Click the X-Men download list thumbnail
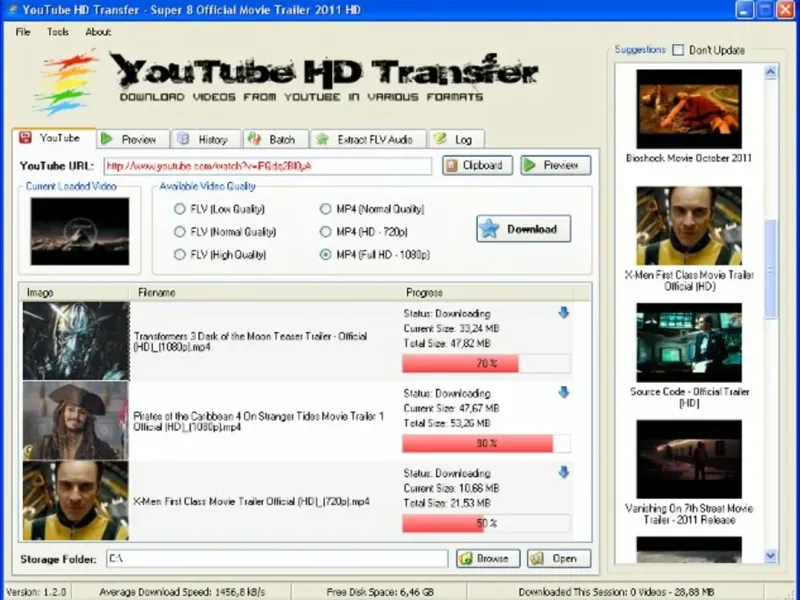Image resolution: width=800 pixels, height=600 pixels. tap(76, 501)
